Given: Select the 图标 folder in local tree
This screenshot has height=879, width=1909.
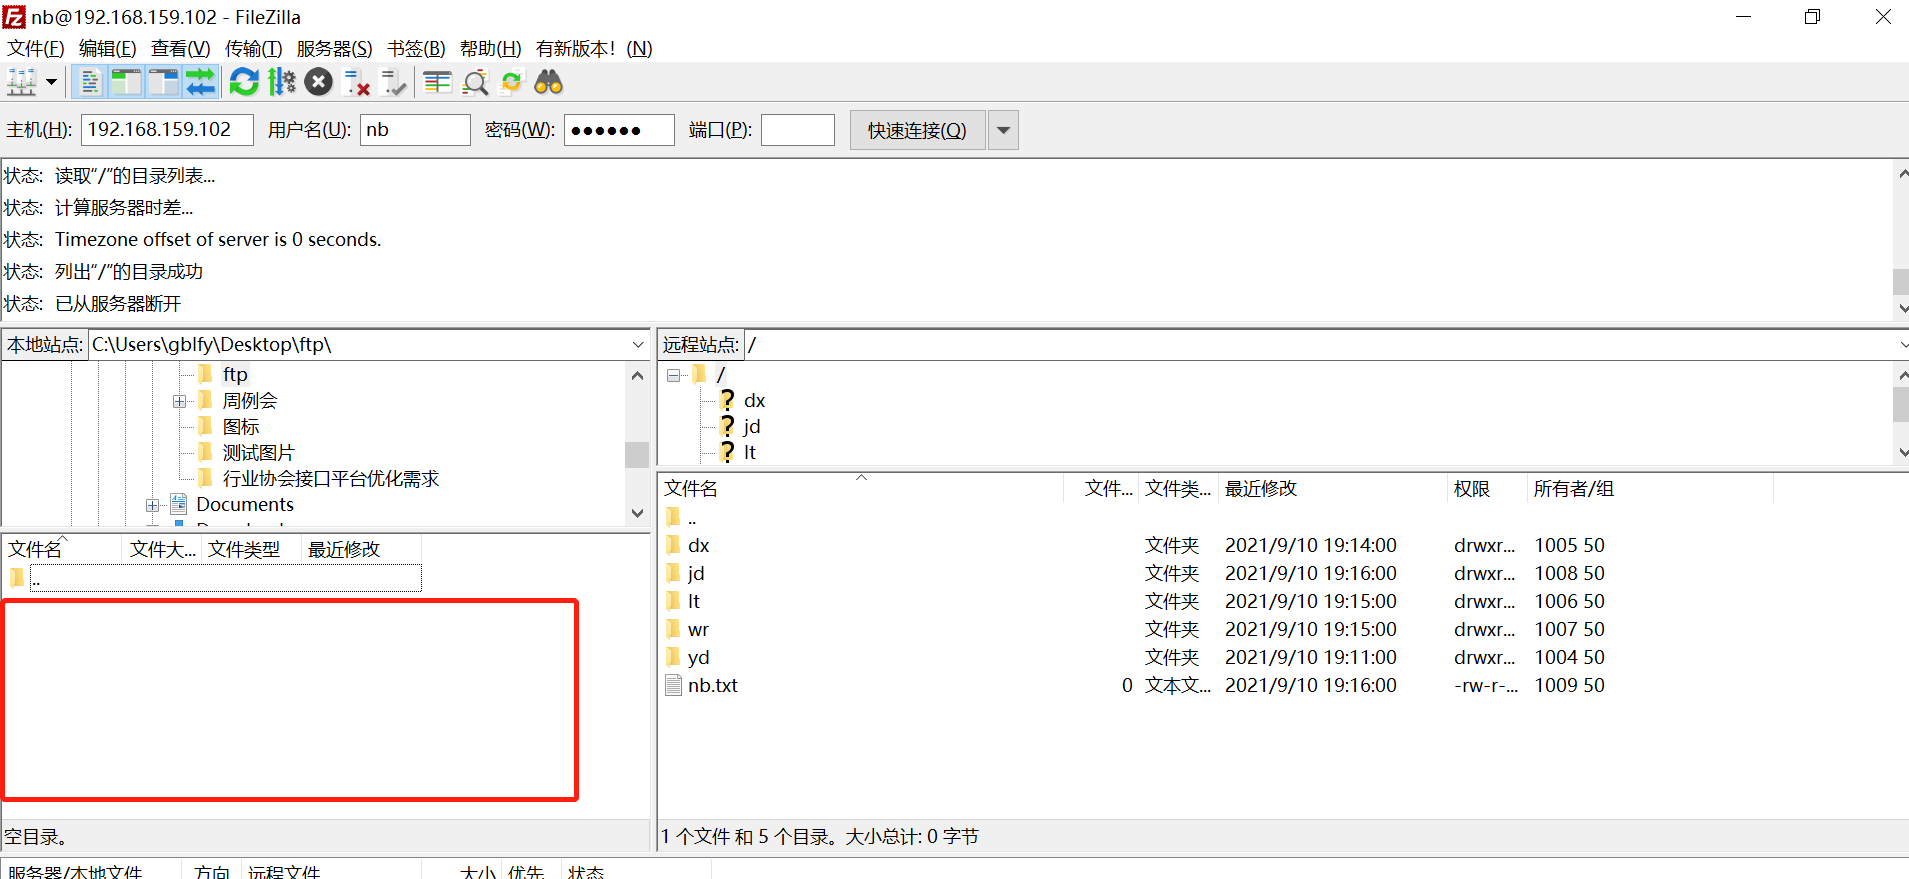Looking at the screenshot, I should (x=241, y=427).
